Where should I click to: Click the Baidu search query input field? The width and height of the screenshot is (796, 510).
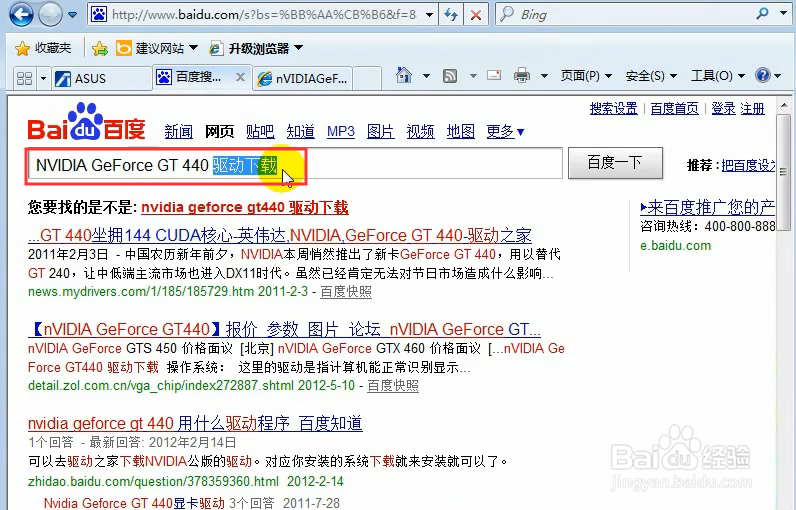(295, 164)
